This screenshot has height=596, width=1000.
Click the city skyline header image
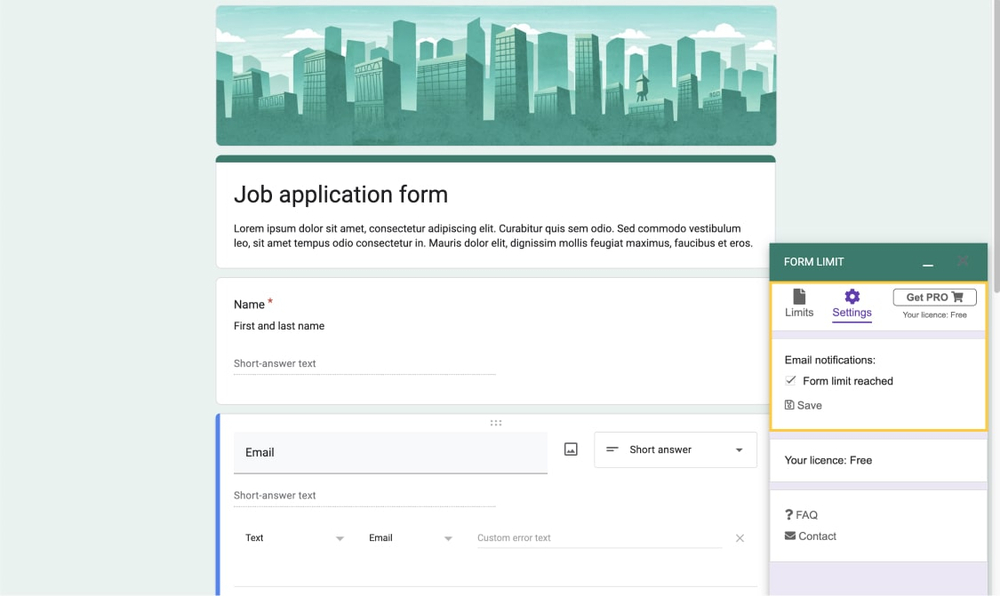click(496, 76)
